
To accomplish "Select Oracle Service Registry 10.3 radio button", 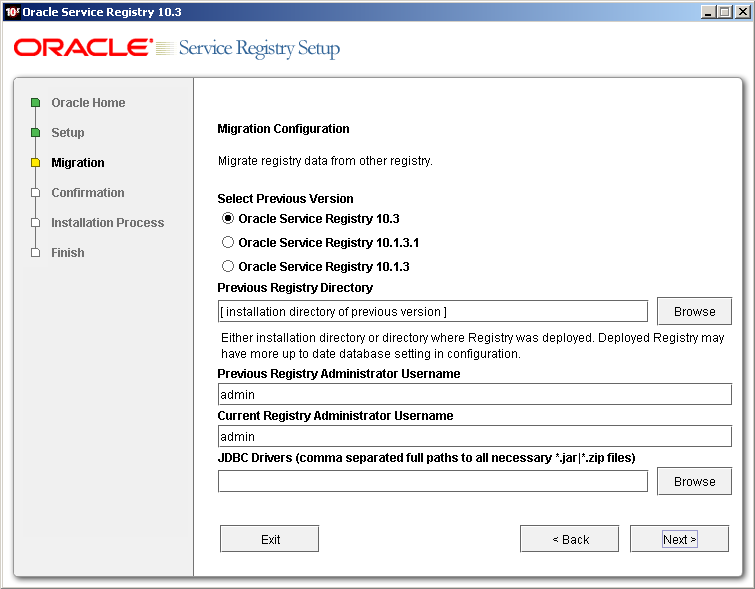I will [x=228, y=219].
